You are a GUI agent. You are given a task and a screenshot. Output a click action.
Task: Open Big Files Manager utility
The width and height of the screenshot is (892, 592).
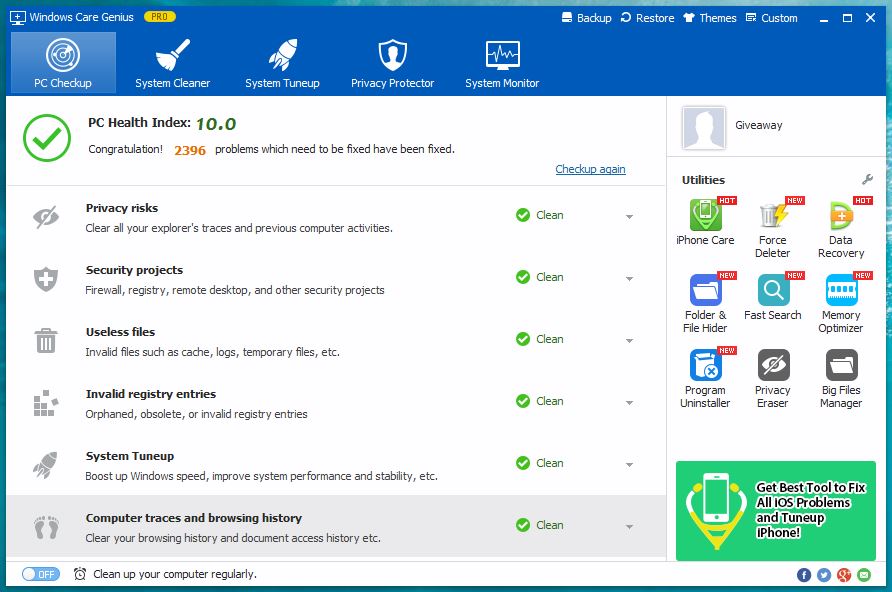tap(841, 378)
